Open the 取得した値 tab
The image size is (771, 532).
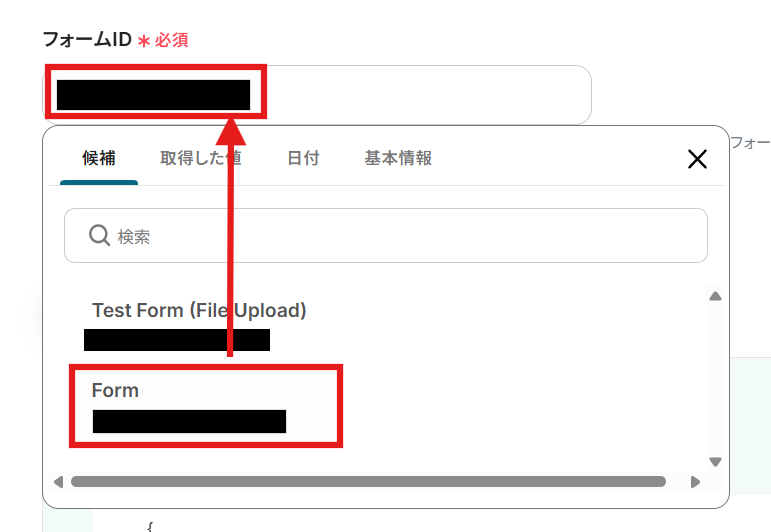pos(201,158)
